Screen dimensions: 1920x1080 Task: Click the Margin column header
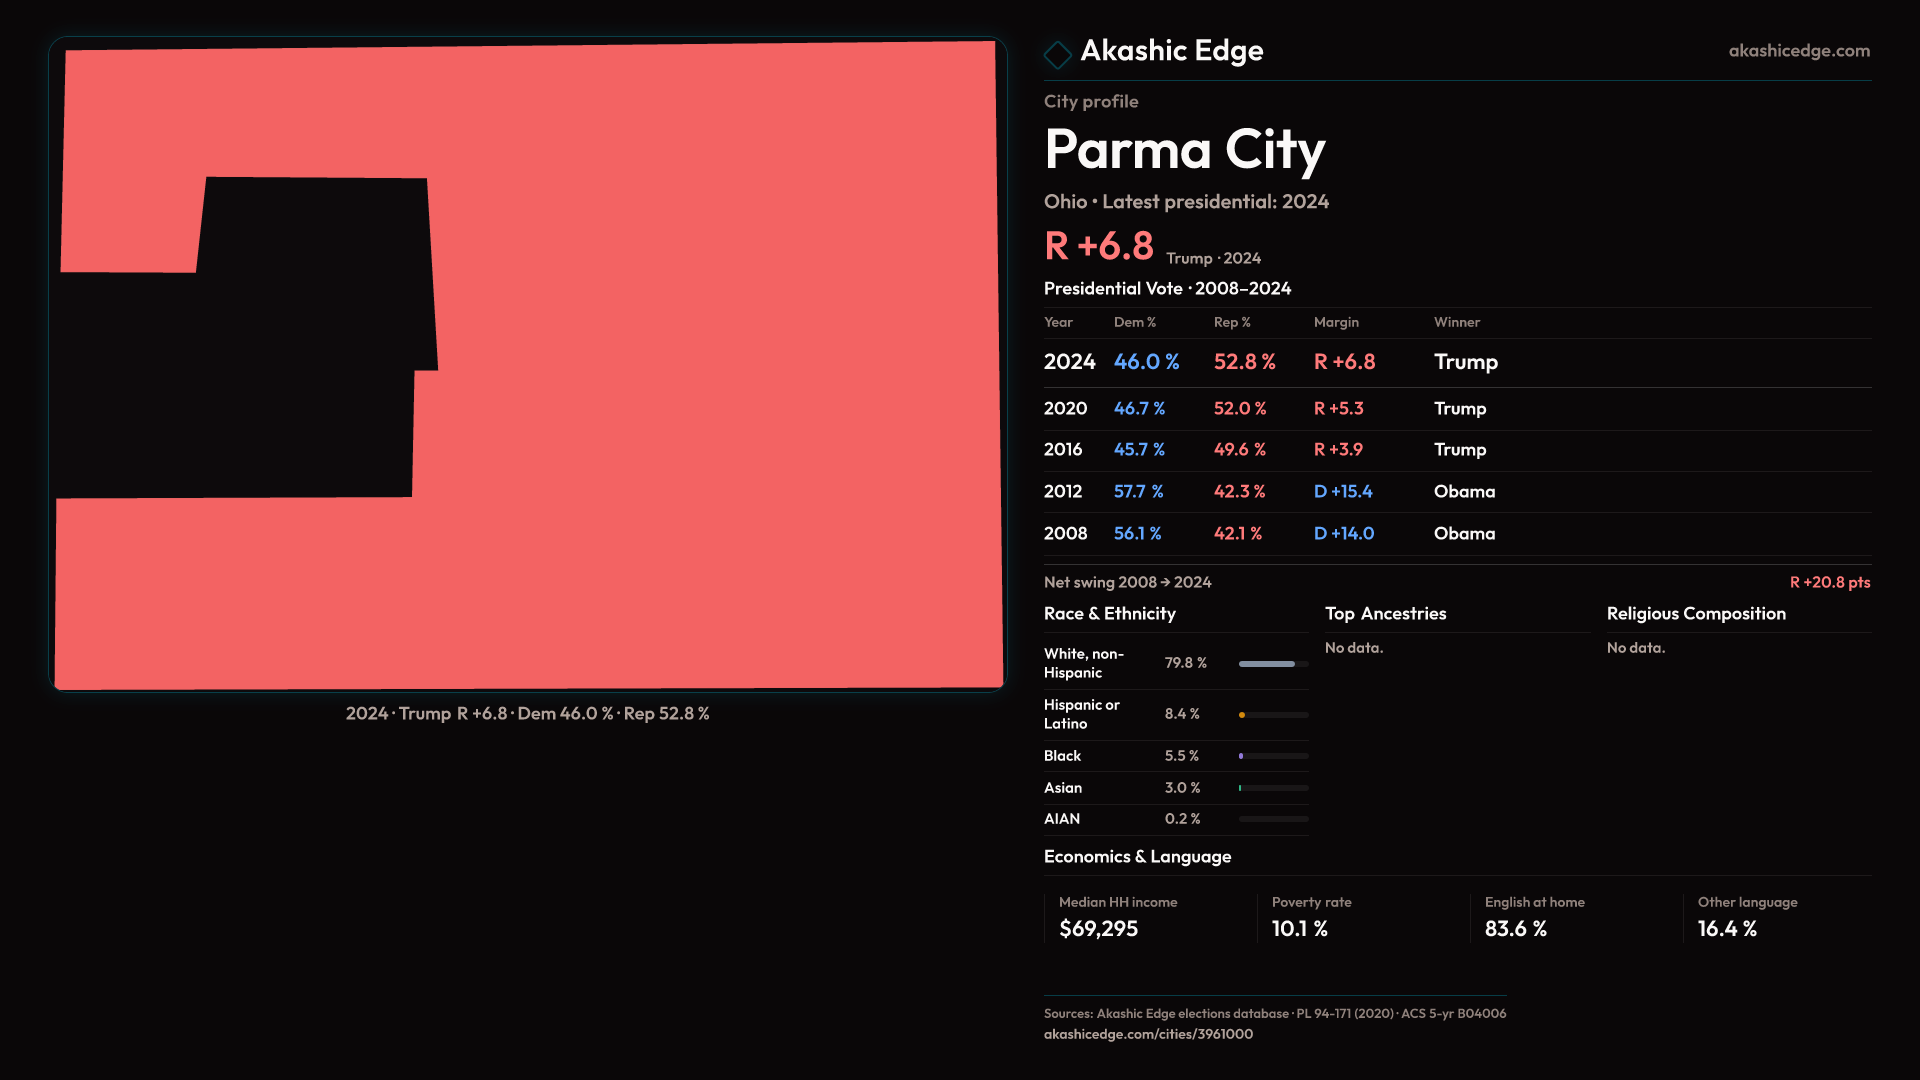tap(1336, 322)
